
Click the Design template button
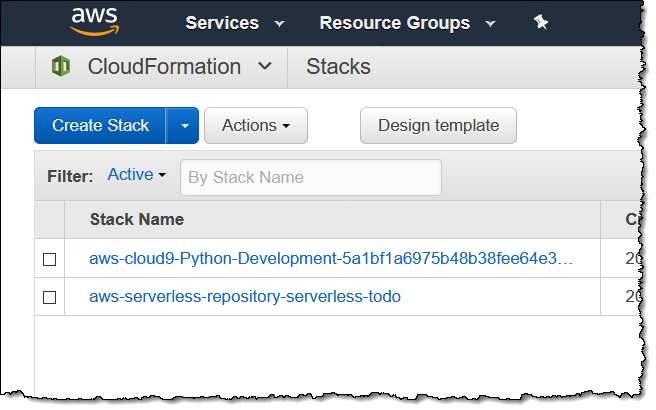(438, 126)
